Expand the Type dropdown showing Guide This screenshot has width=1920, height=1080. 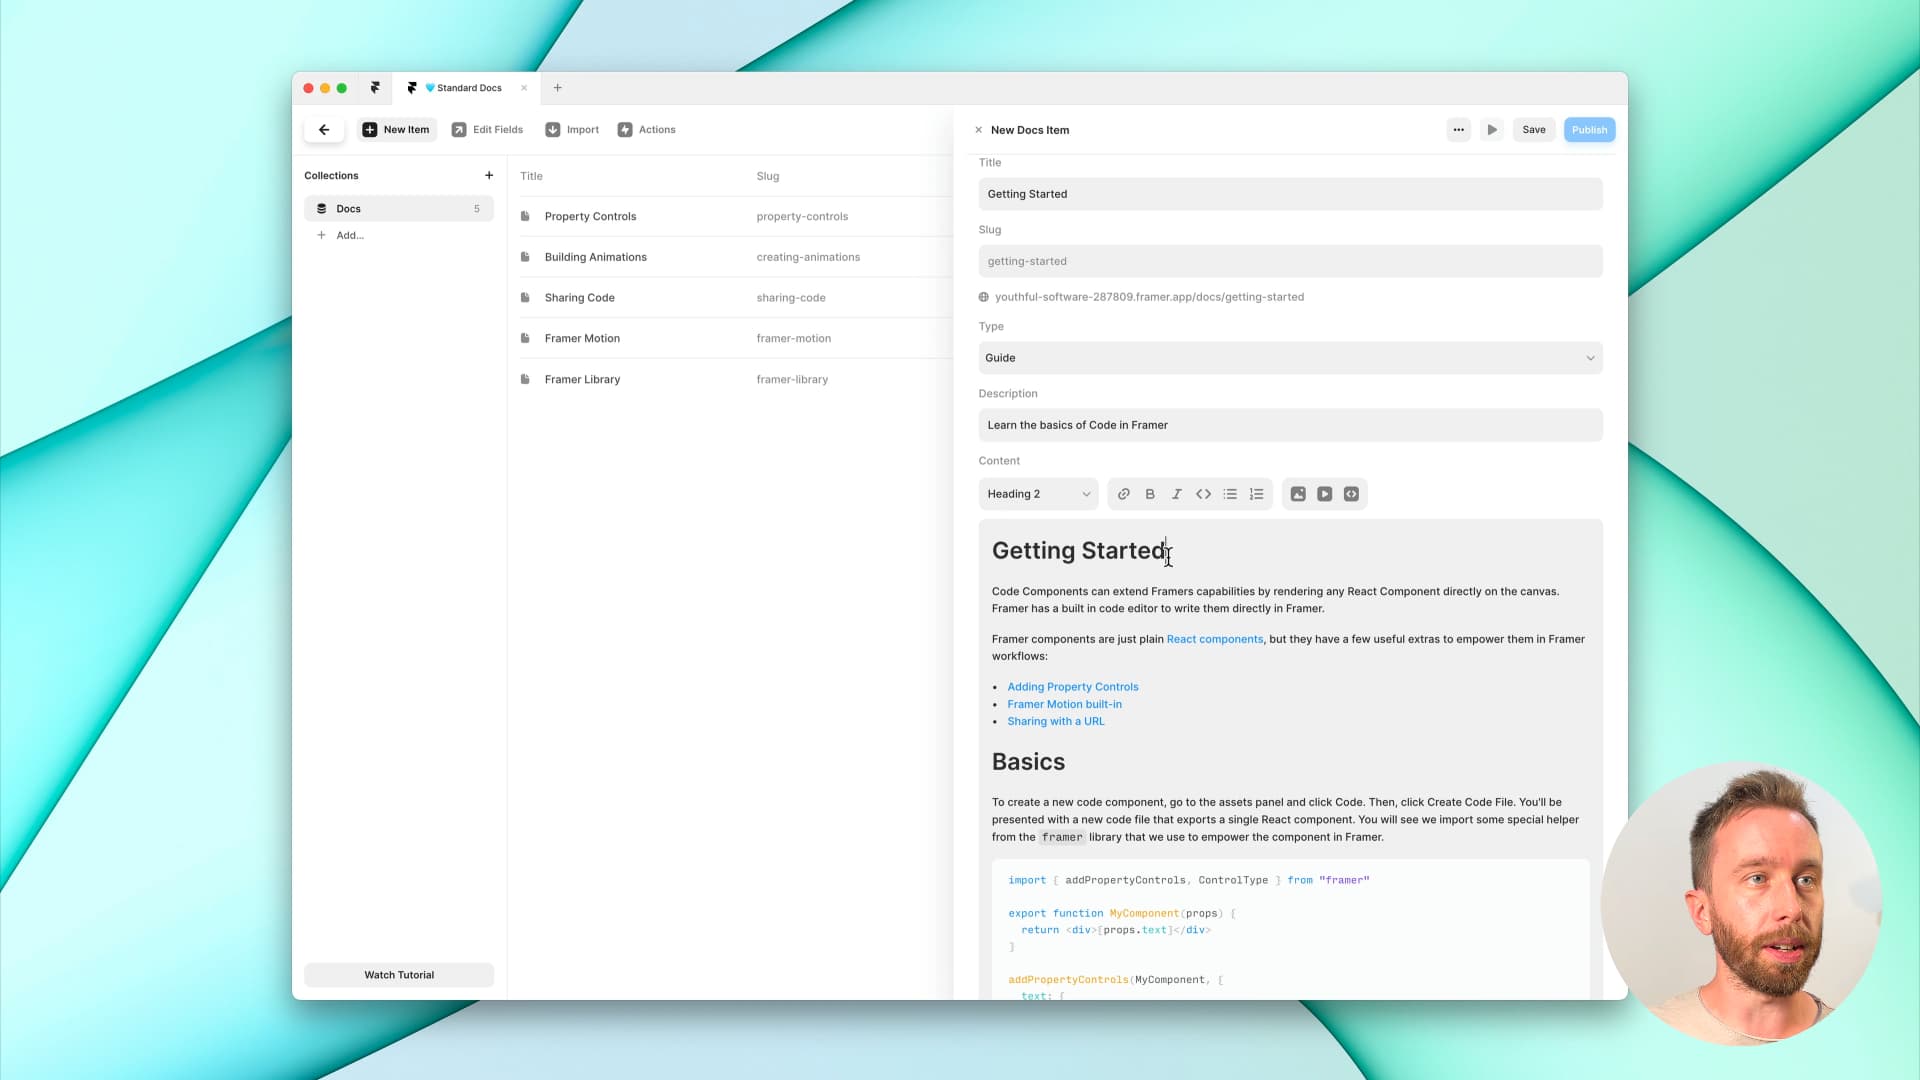coord(1290,358)
